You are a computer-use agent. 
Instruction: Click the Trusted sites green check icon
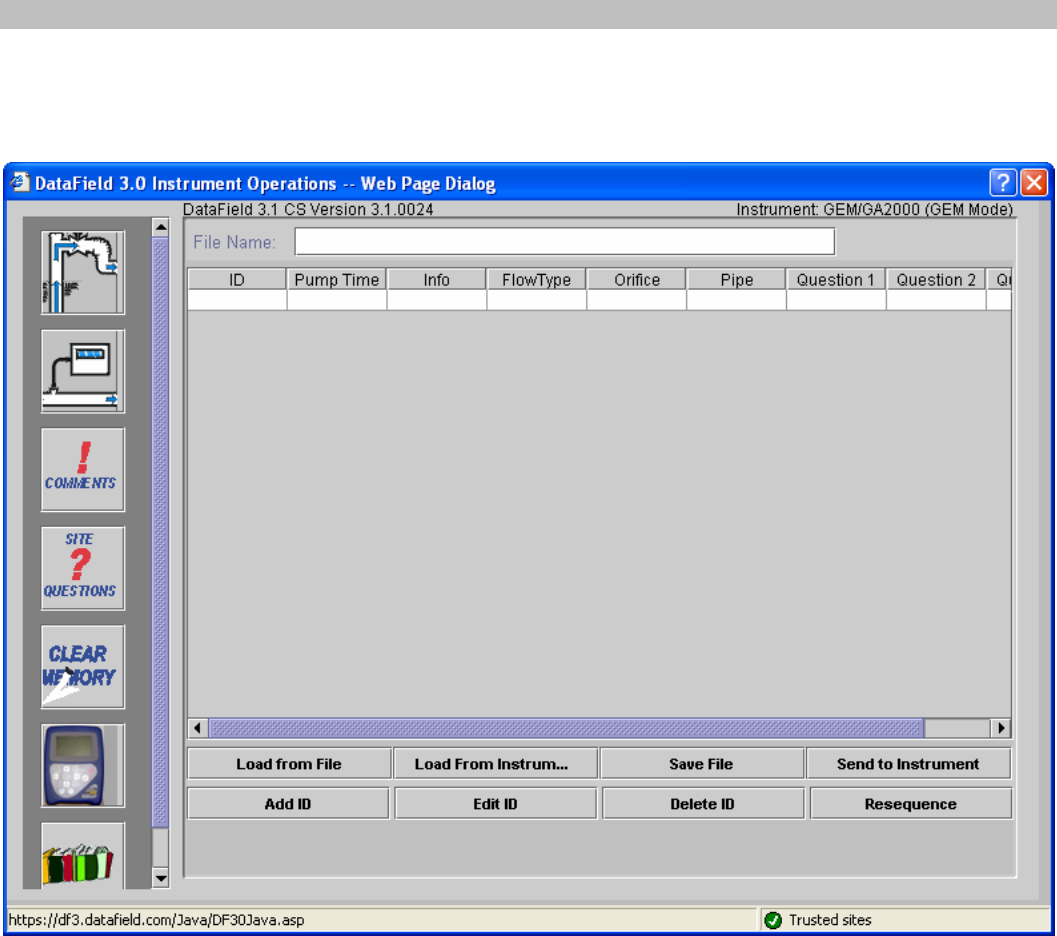[773, 920]
